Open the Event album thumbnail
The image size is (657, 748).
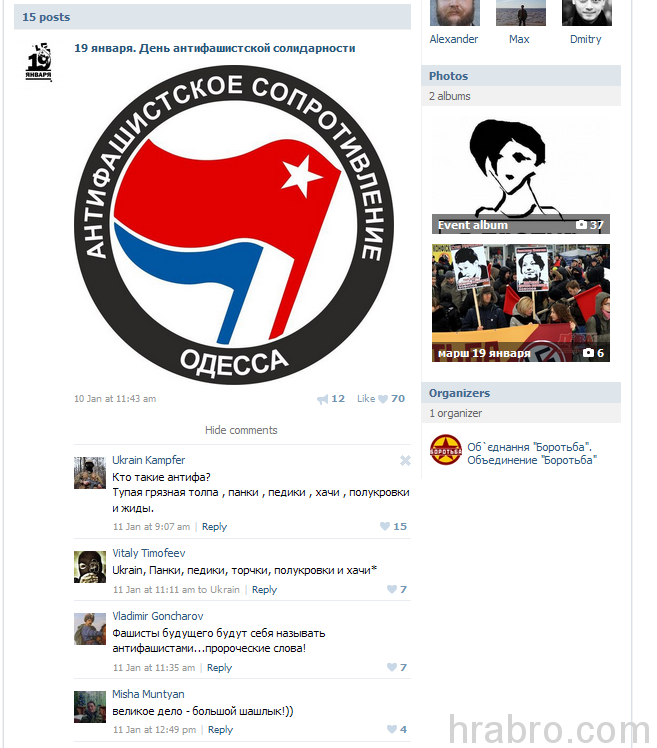click(x=521, y=176)
